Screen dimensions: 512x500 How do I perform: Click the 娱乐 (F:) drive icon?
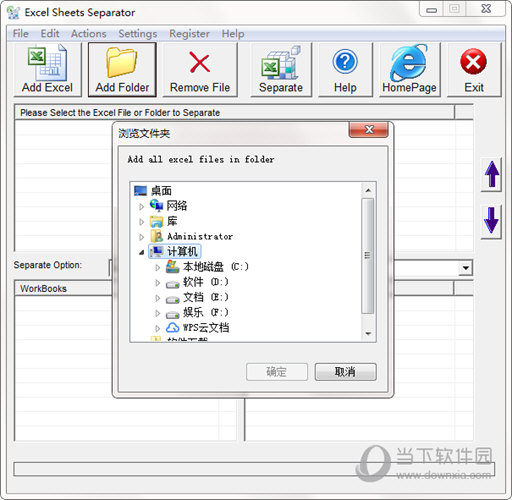click(x=172, y=314)
